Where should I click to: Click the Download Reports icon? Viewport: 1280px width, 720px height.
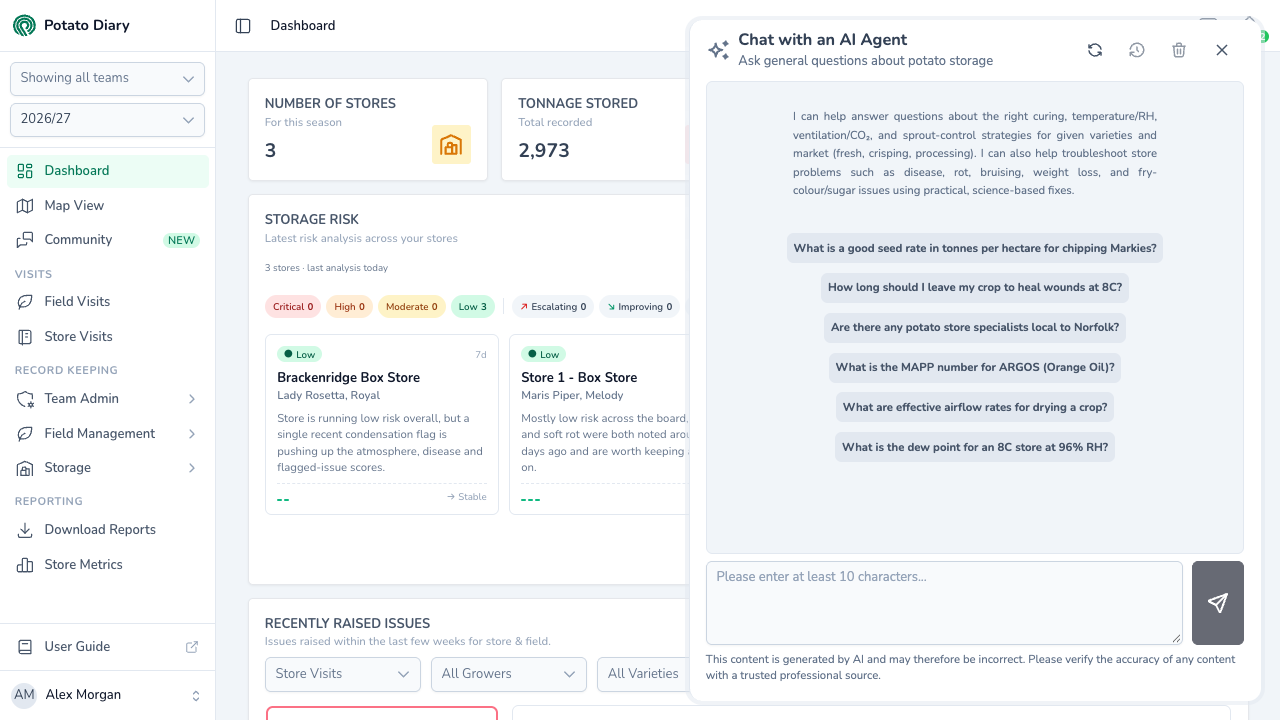(25, 530)
